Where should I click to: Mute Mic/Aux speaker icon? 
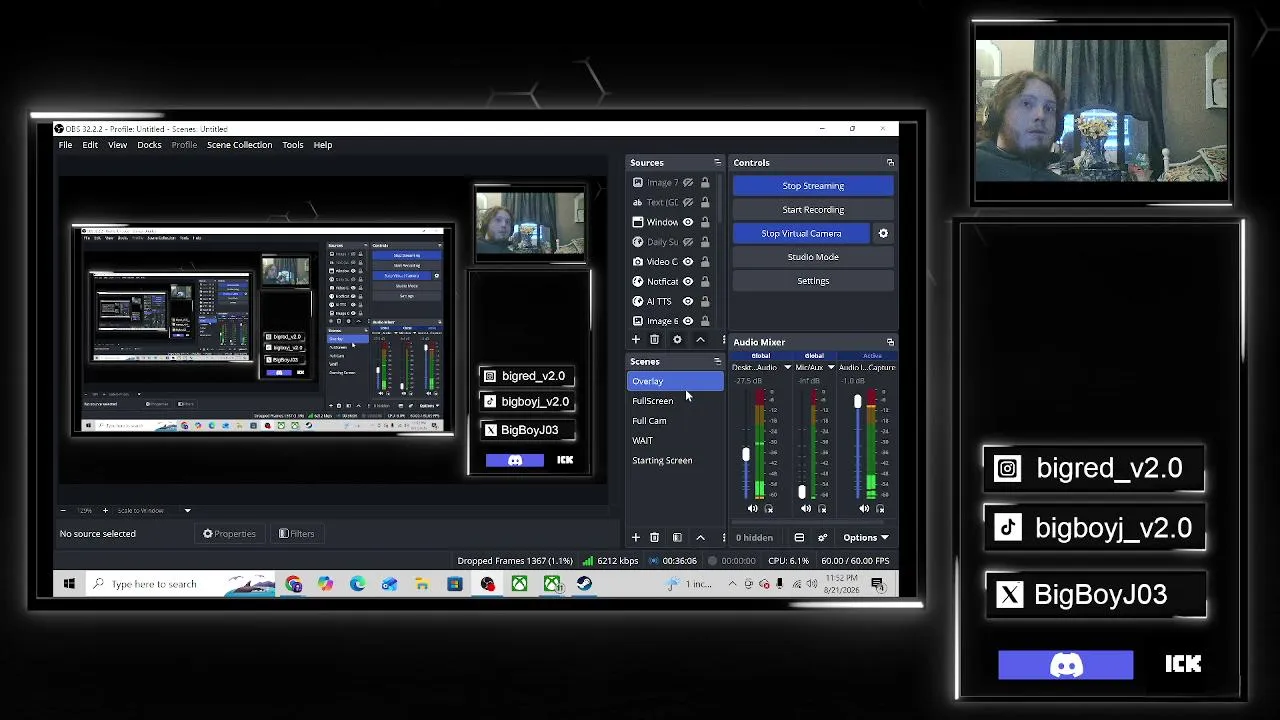point(806,509)
